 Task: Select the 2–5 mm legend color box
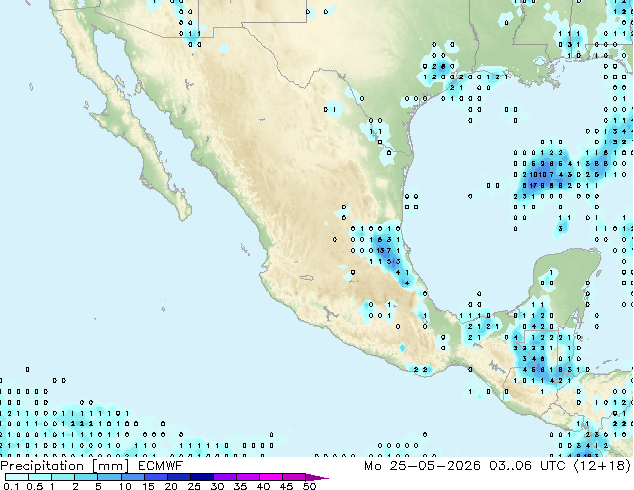[x=86, y=477]
